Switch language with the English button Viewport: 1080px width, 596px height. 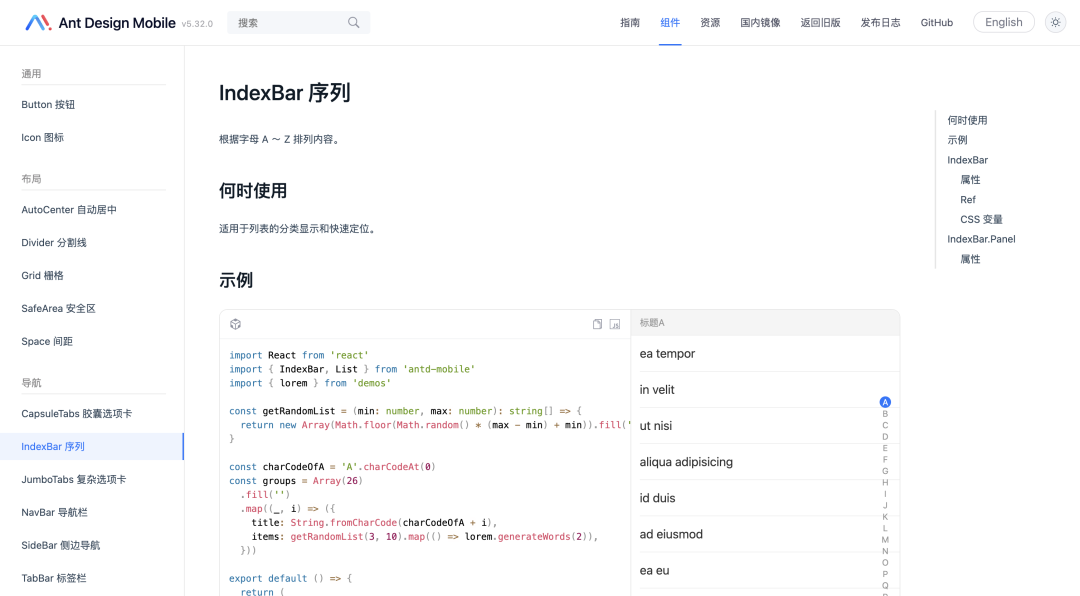1004,22
